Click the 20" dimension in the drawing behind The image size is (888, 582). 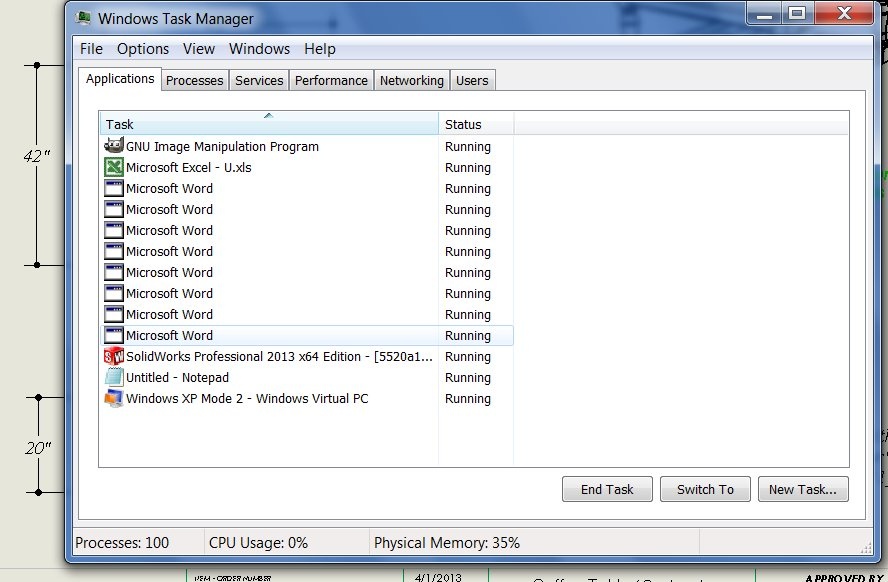[38, 448]
